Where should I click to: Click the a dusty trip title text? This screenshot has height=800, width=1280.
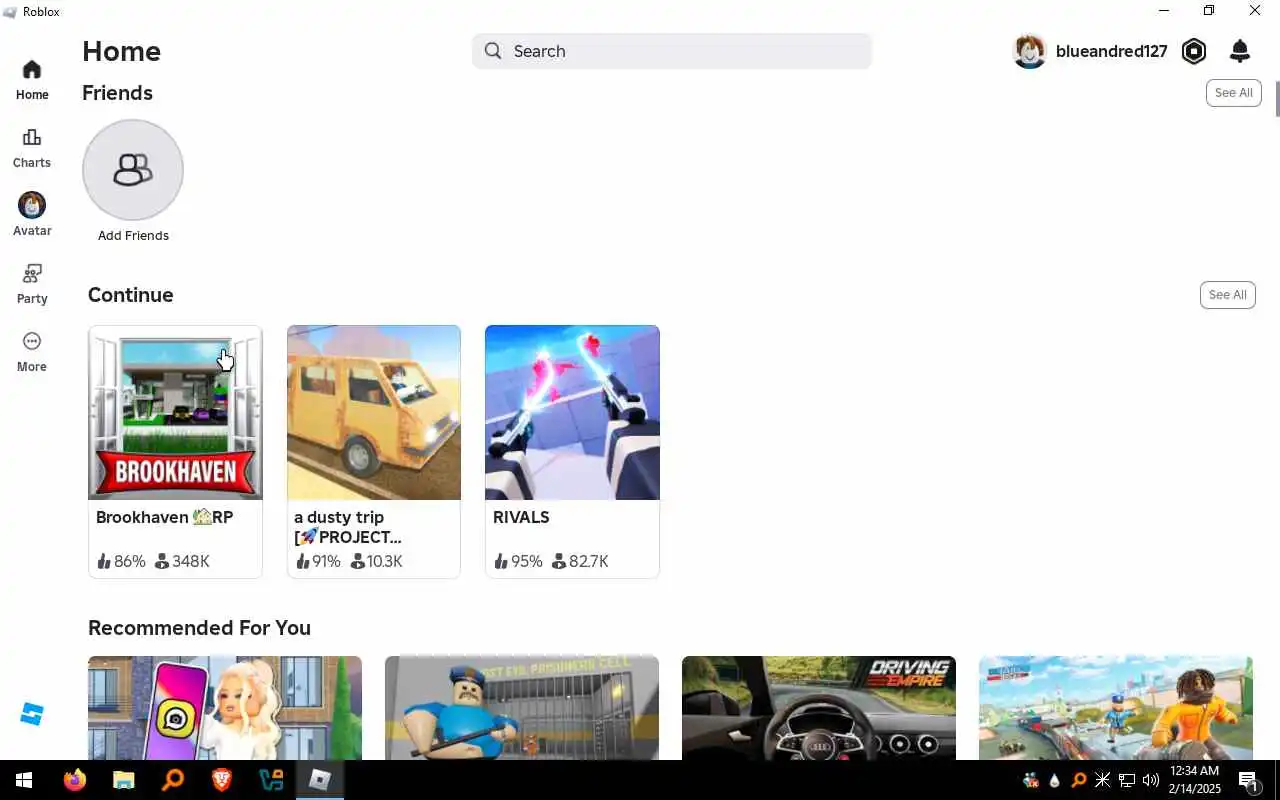(348, 527)
